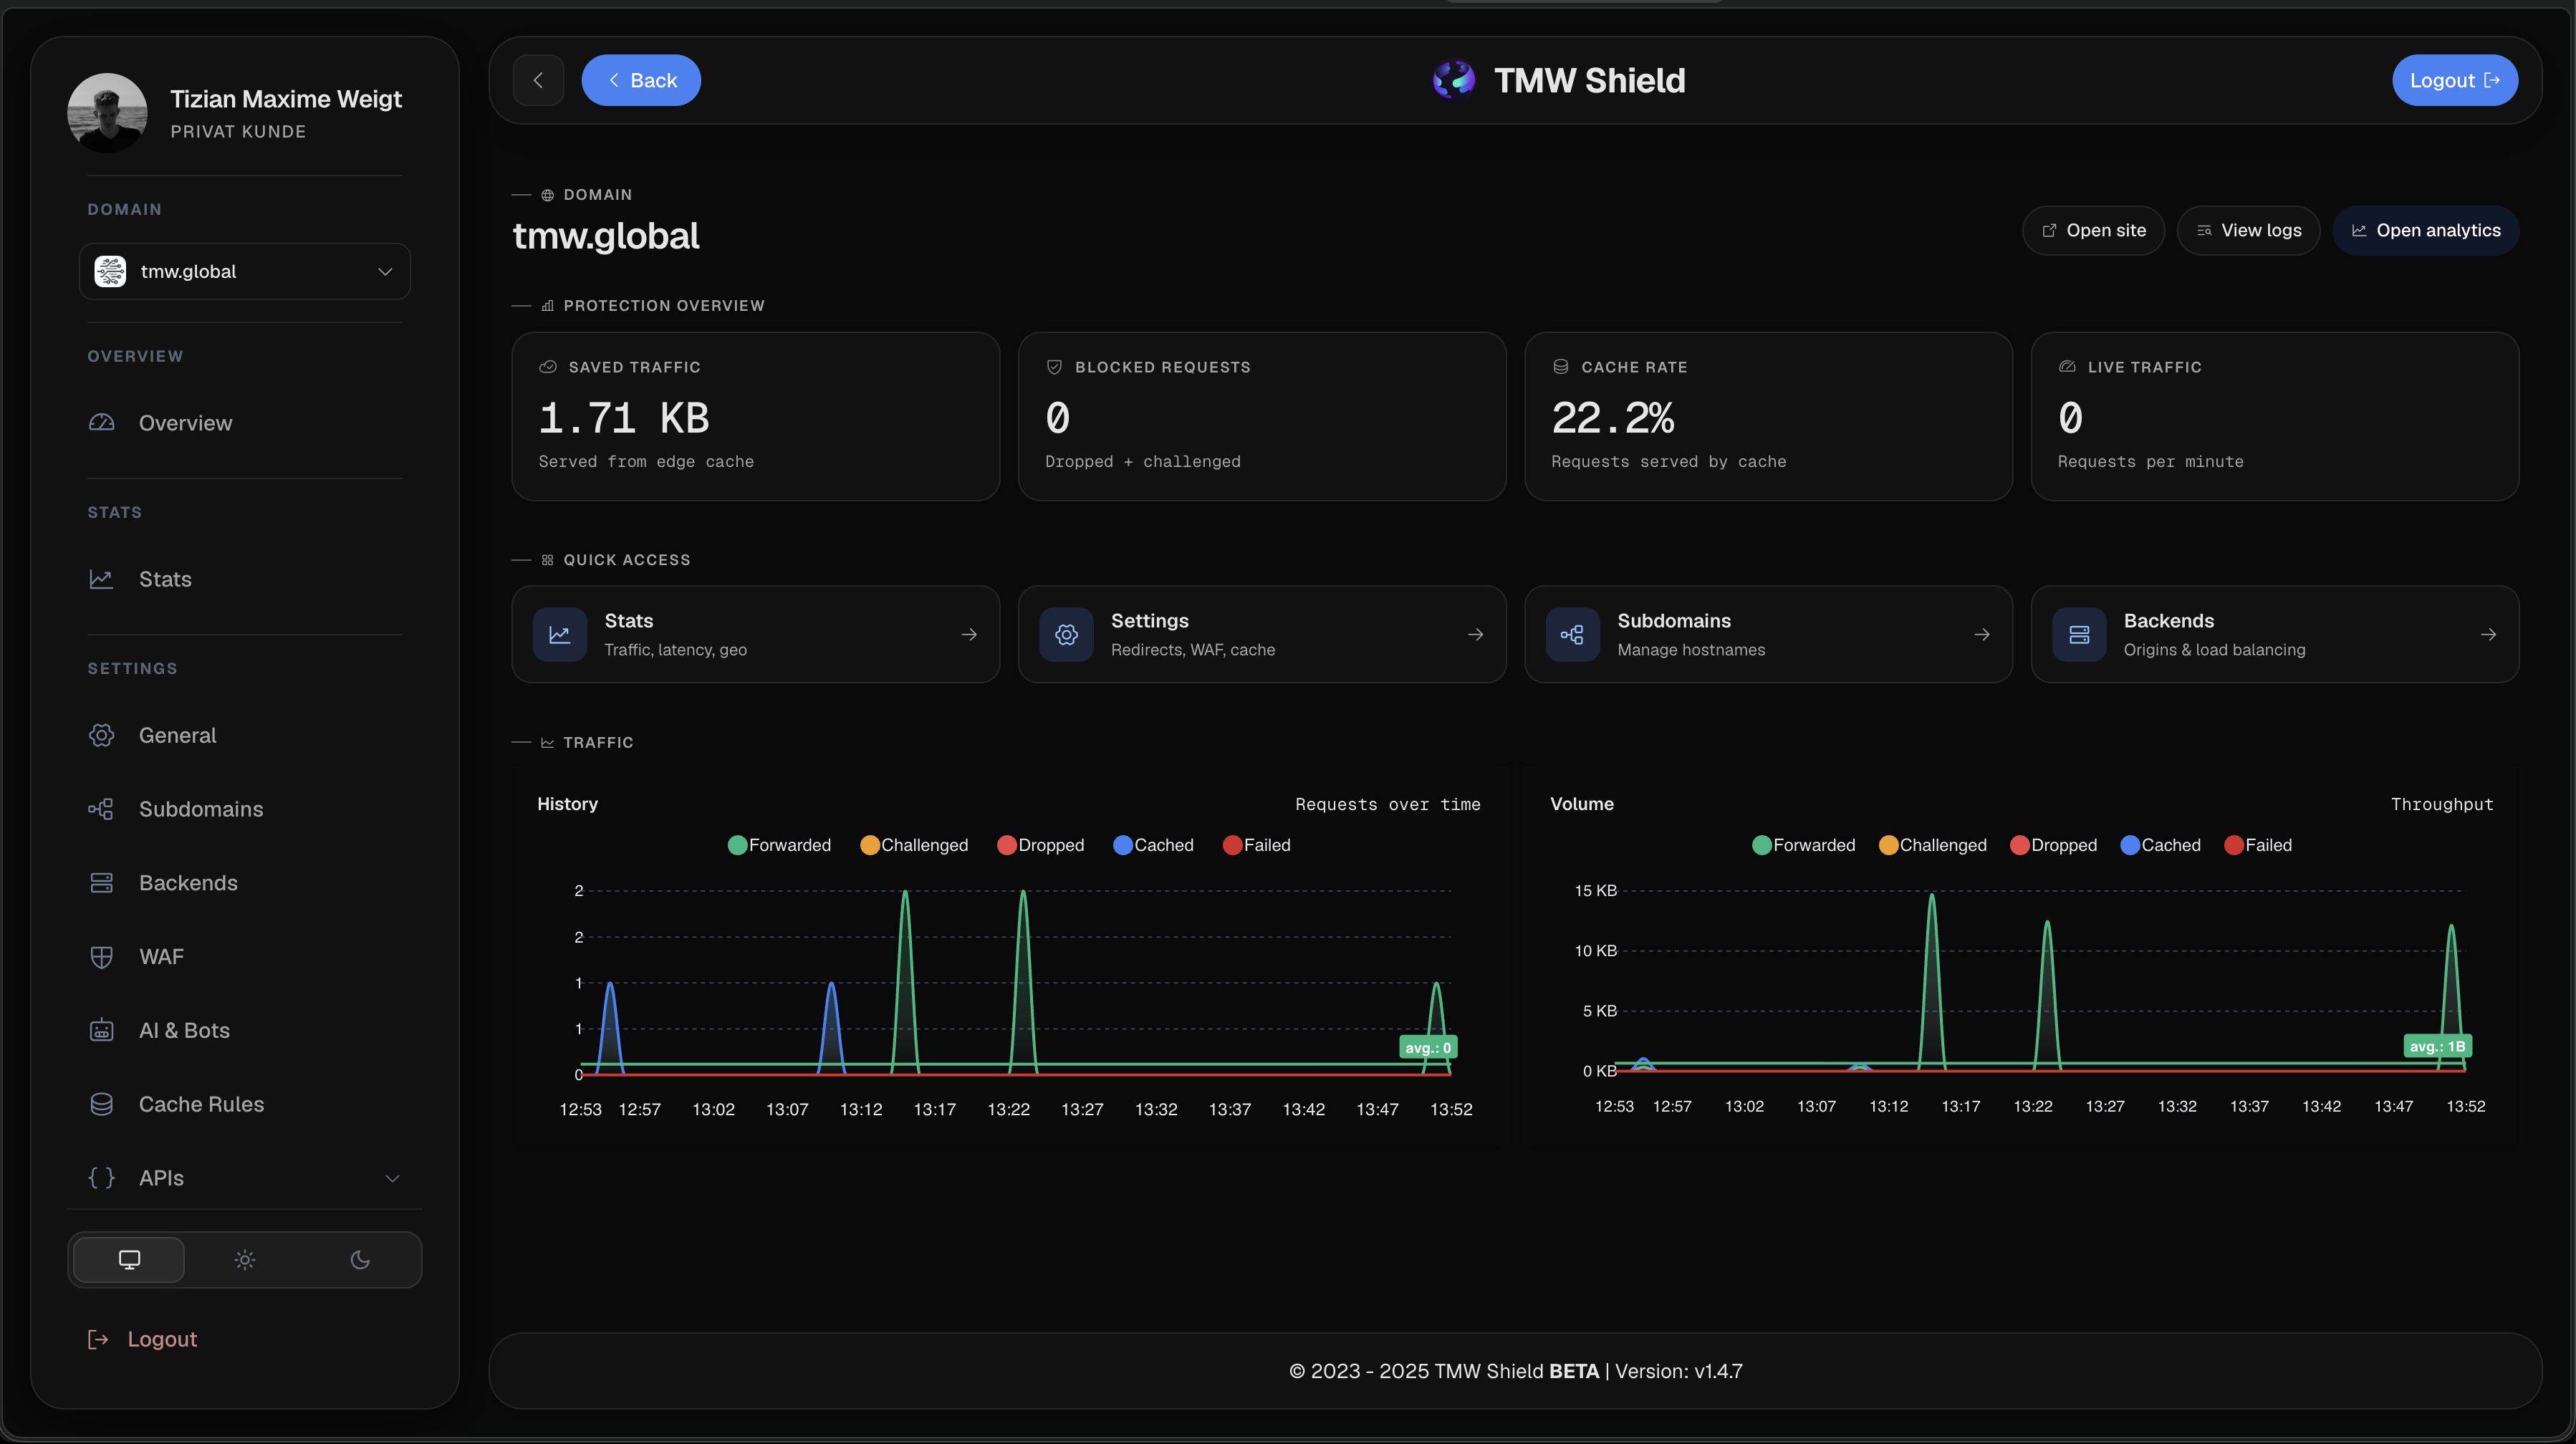2576x1444 pixels.
Task: Select system theme monitor button
Action: click(129, 1259)
